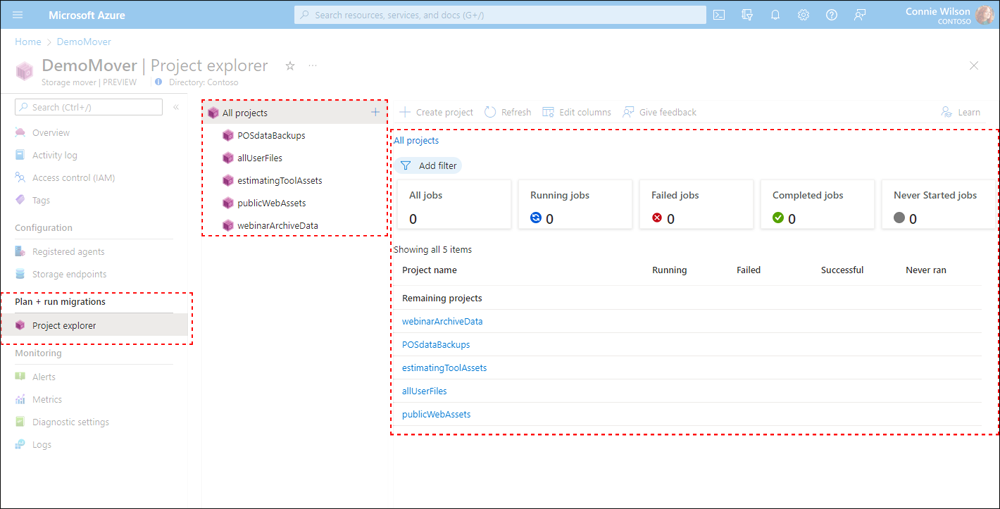Select estimatingToolAssets in the project tree
1000x509 pixels.
pyautogui.click(x=279, y=181)
